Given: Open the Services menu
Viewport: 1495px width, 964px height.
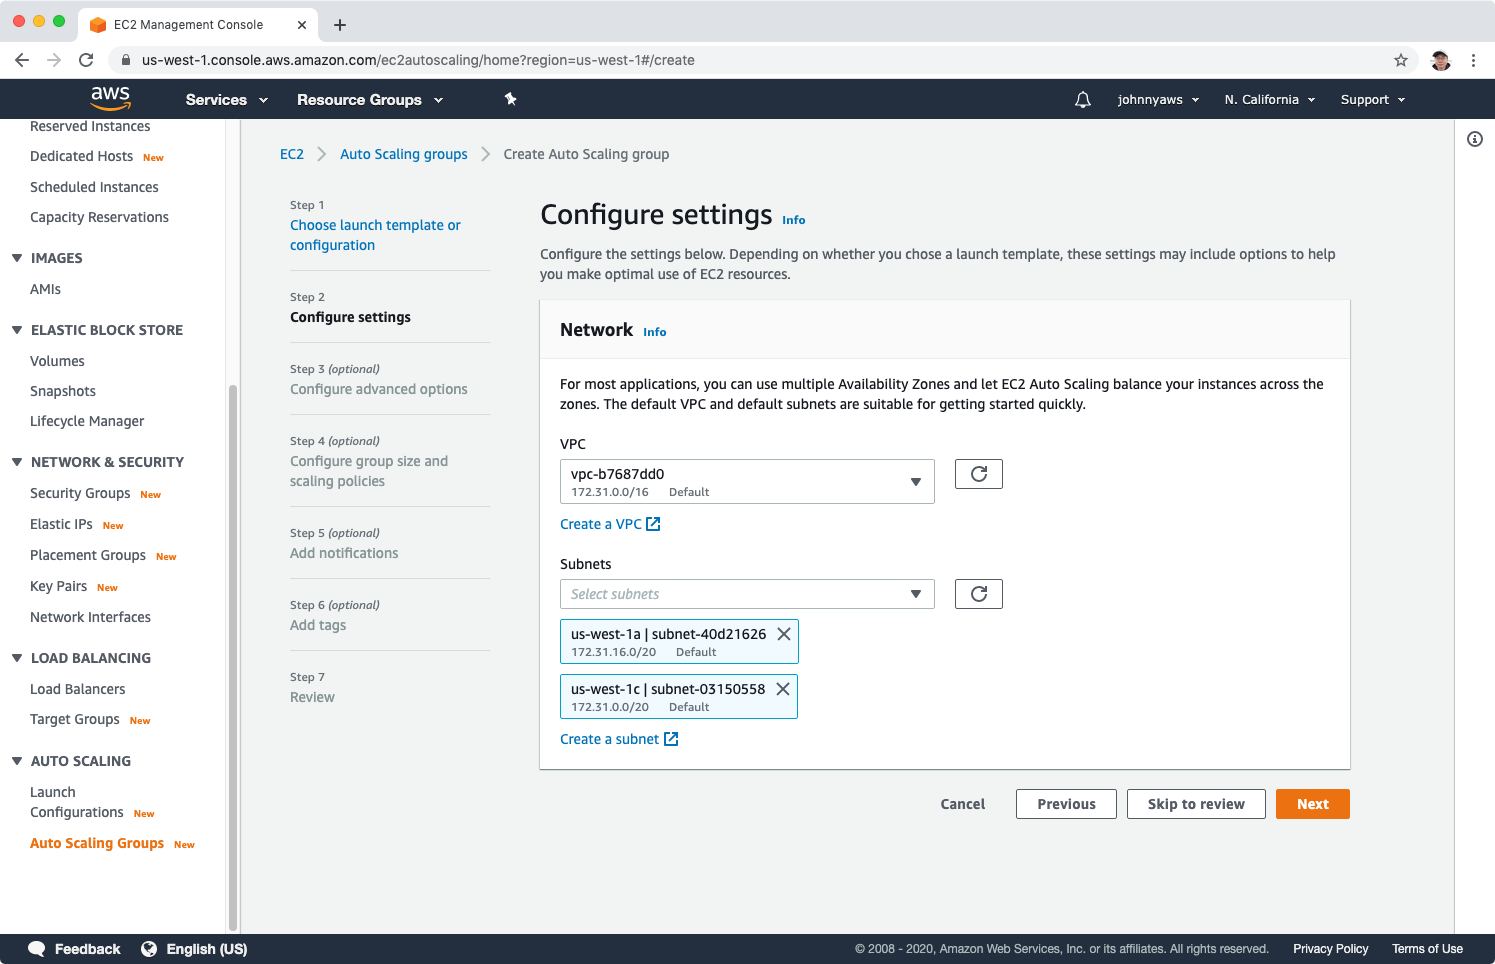Looking at the screenshot, I should (x=227, y=100).
